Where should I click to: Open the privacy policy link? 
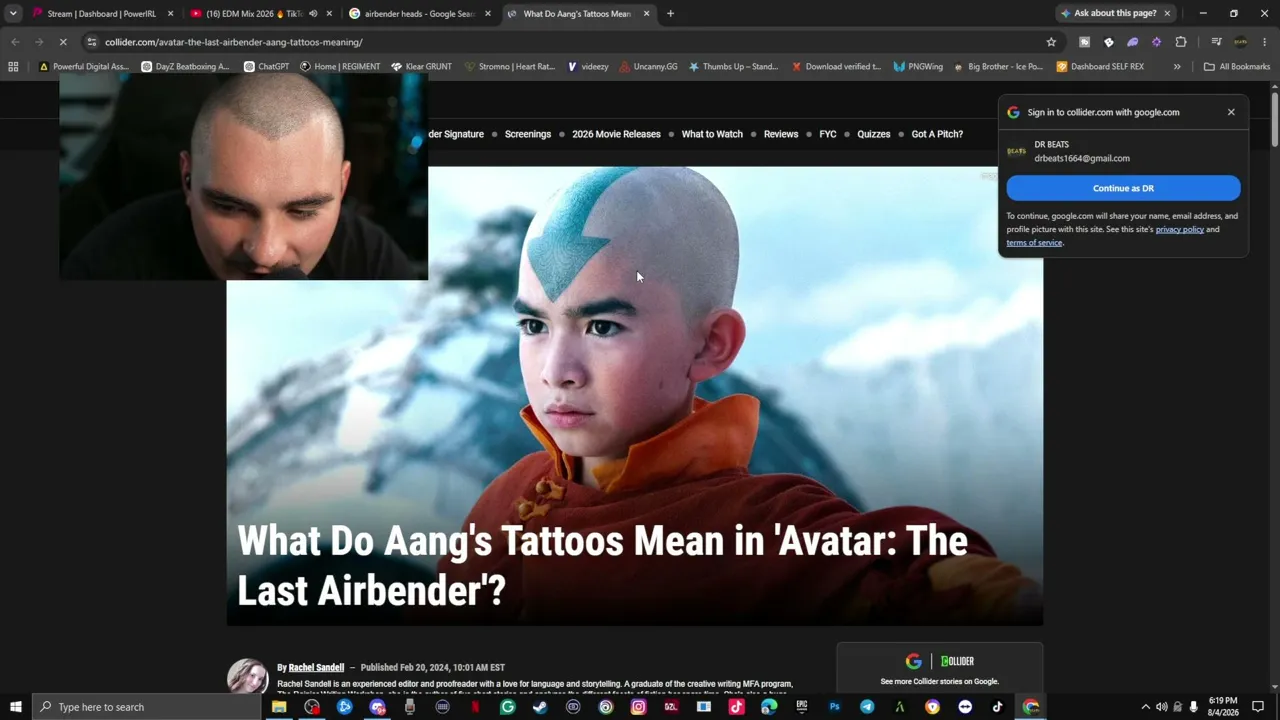point(1180,229)
